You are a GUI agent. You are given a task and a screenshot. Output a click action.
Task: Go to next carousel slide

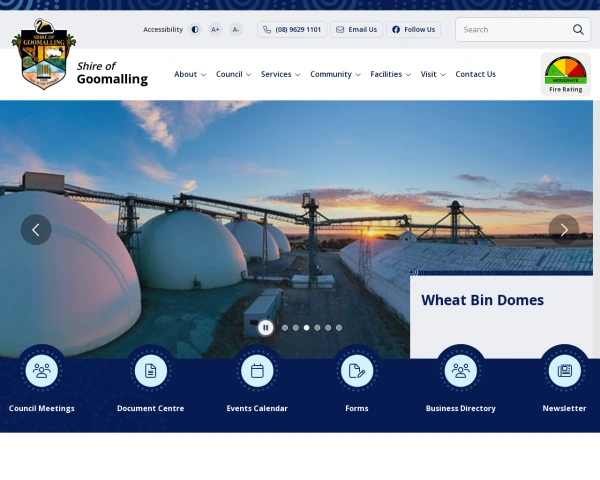pos(564,230)
